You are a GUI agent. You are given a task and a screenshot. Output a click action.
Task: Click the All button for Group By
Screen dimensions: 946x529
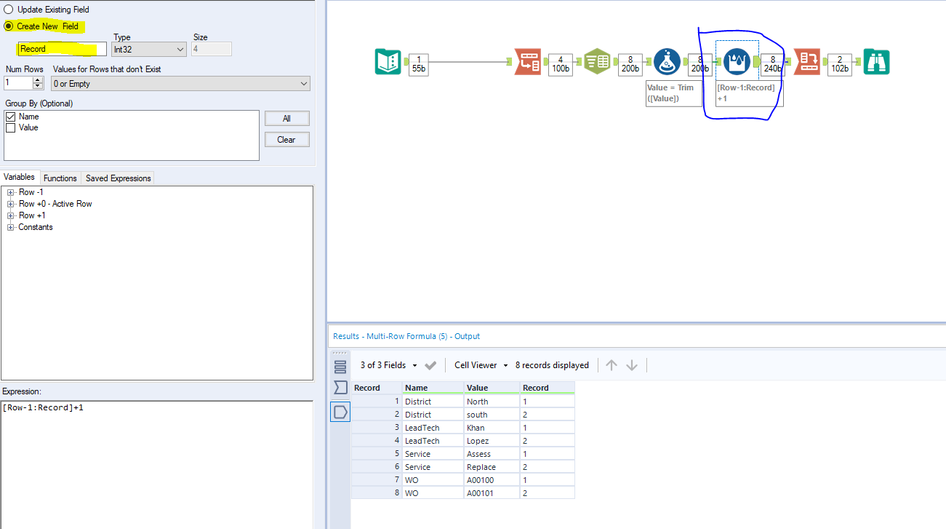[x=287, y=118]
